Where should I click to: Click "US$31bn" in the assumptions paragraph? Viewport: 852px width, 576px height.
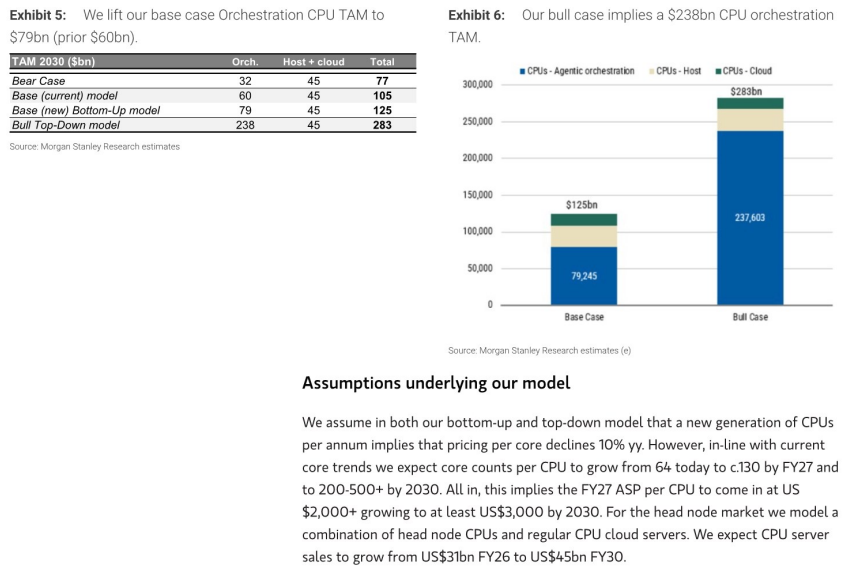point(448,557)
